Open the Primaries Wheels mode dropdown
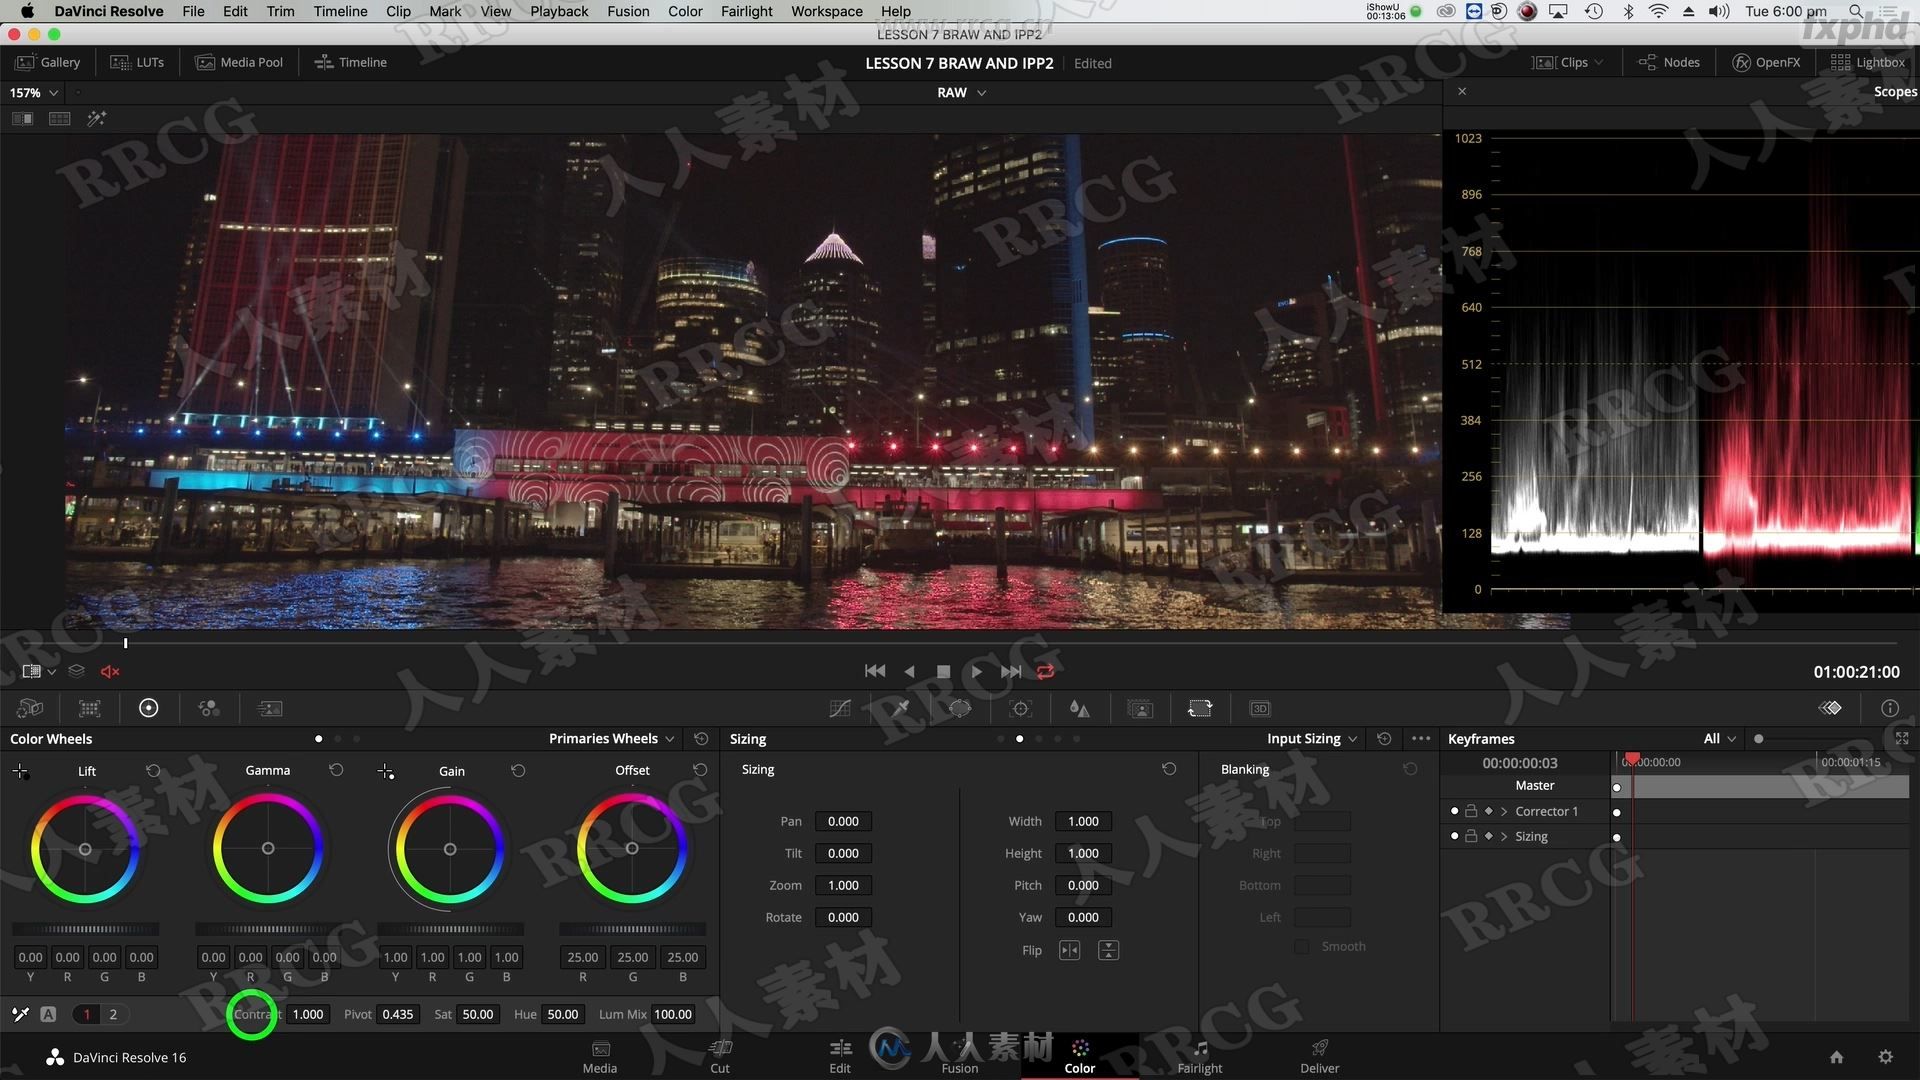This screenshot has height=1080, width=1920. (x=611, y=738)
